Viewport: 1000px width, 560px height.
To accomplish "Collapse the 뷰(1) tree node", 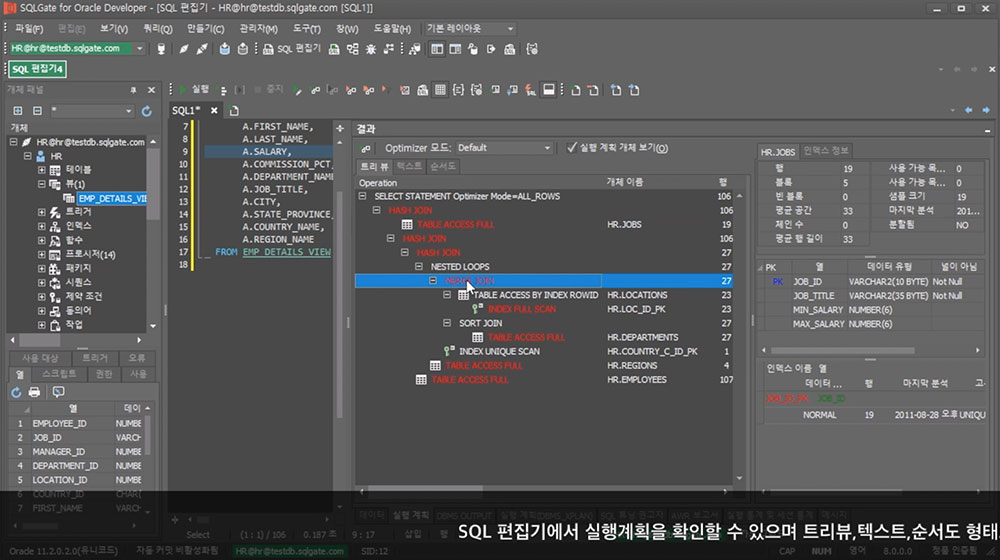I will 41,184.
